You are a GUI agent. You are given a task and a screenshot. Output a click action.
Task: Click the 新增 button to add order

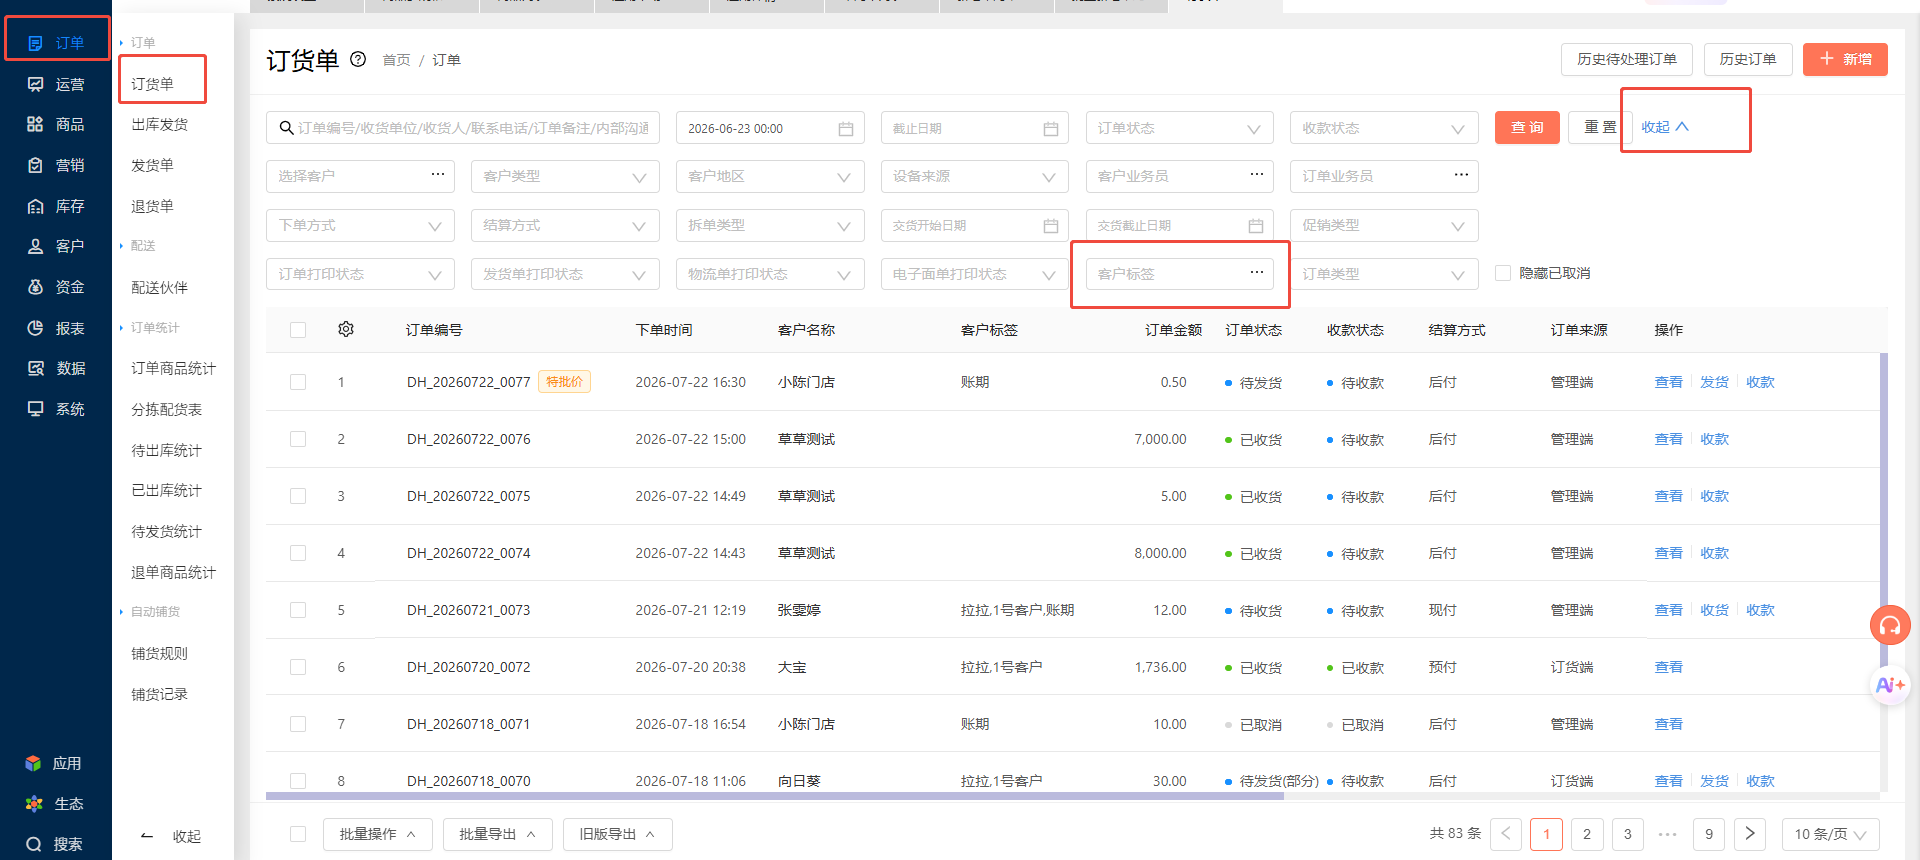pos(1845,59)
